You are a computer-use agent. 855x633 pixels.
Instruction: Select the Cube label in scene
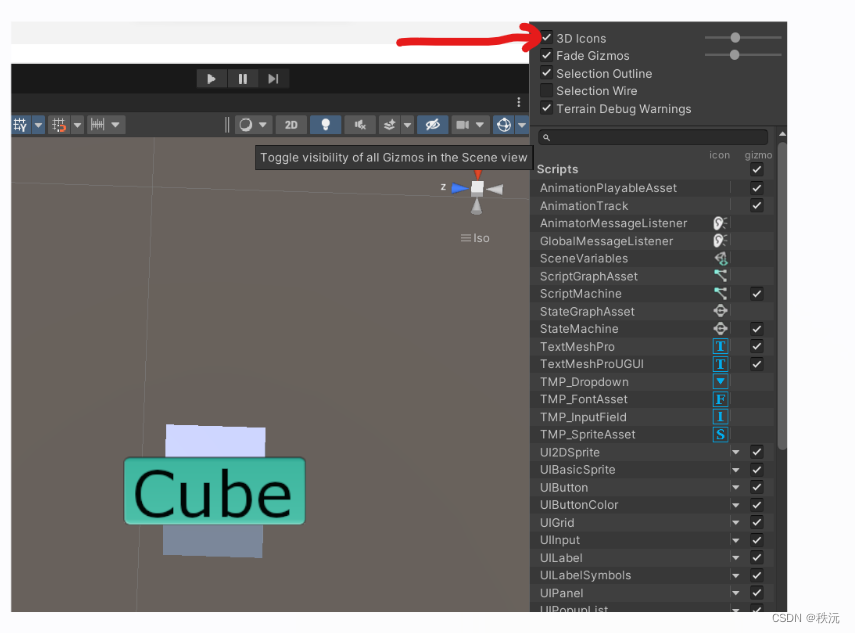[214, 491]
